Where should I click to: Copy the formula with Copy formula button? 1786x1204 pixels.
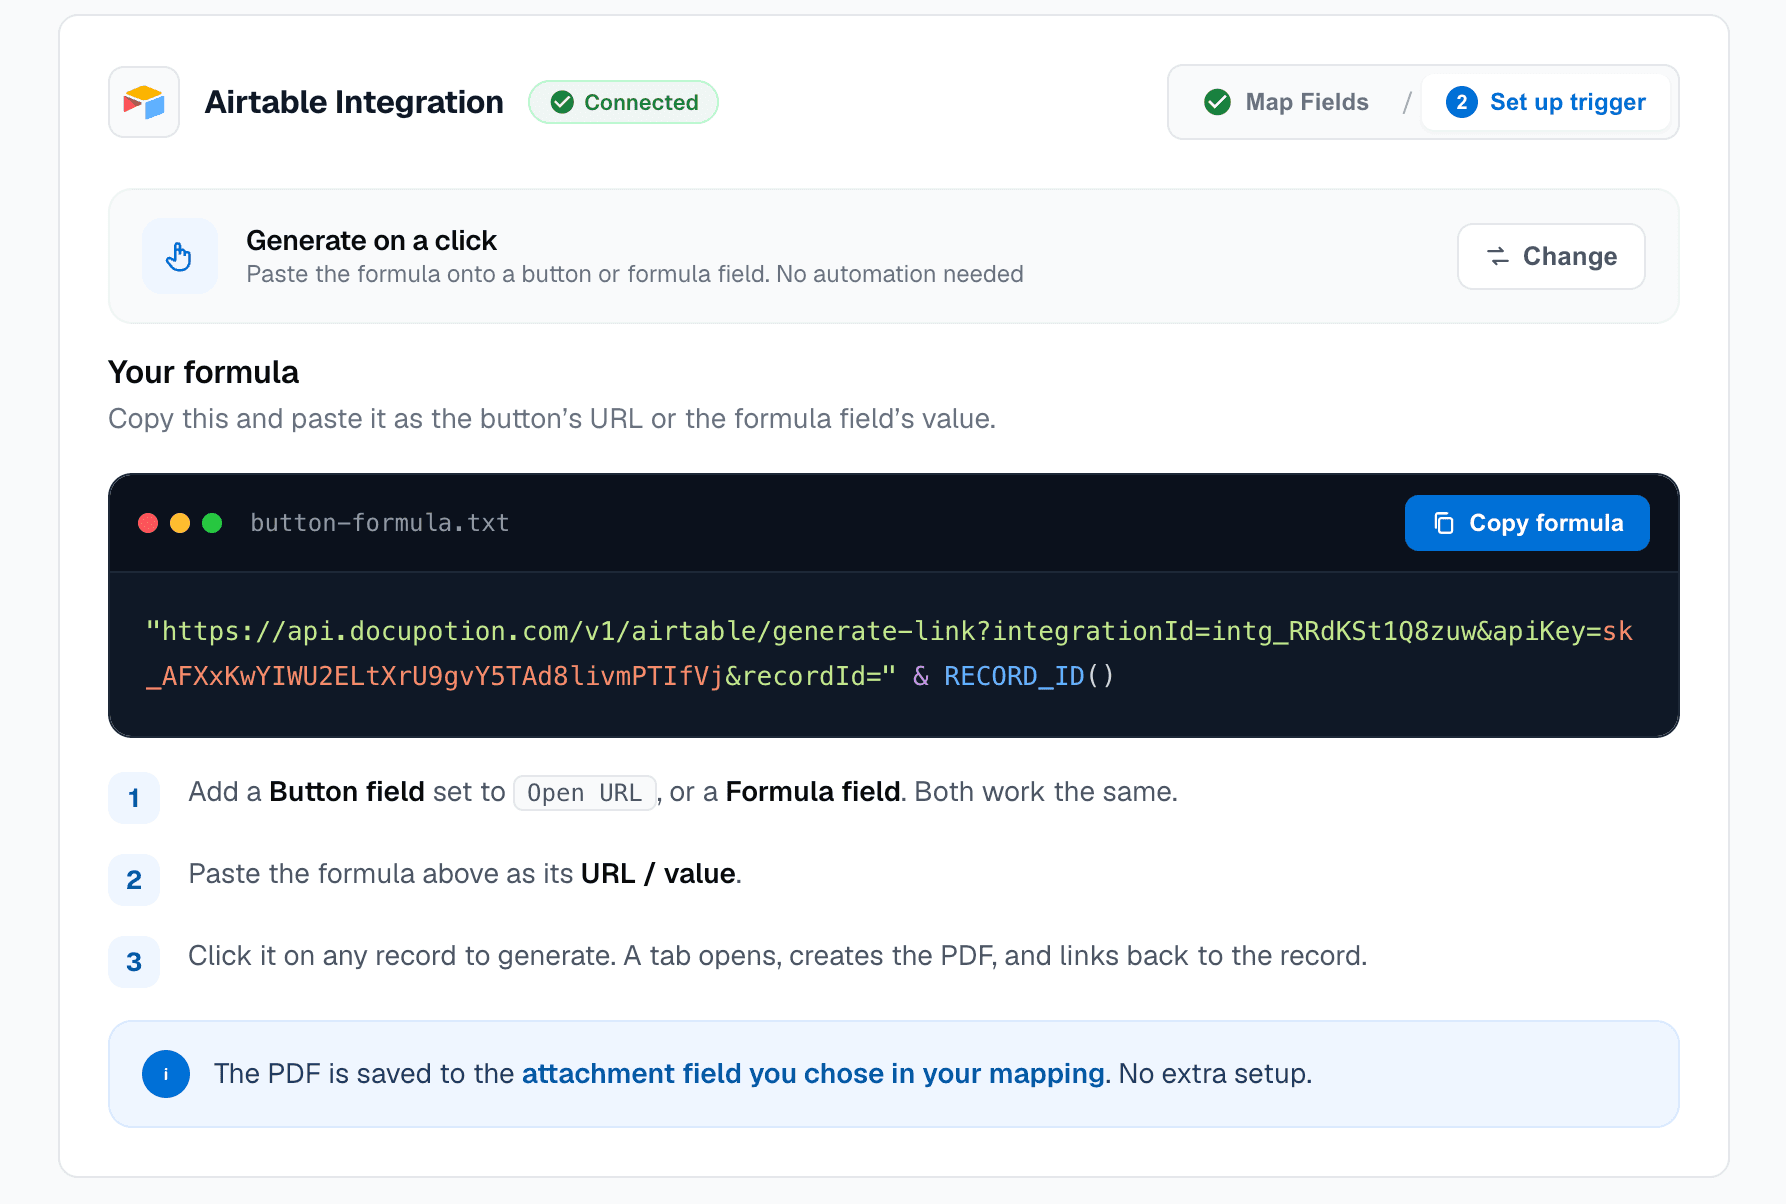click(x=1527, y=523)
